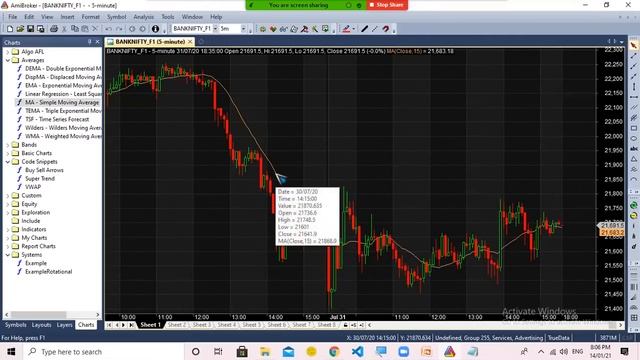This screenshot has width=640, height=360.
Task: Switch to the Symbols panel tab
Action: [x=16, y=325]
